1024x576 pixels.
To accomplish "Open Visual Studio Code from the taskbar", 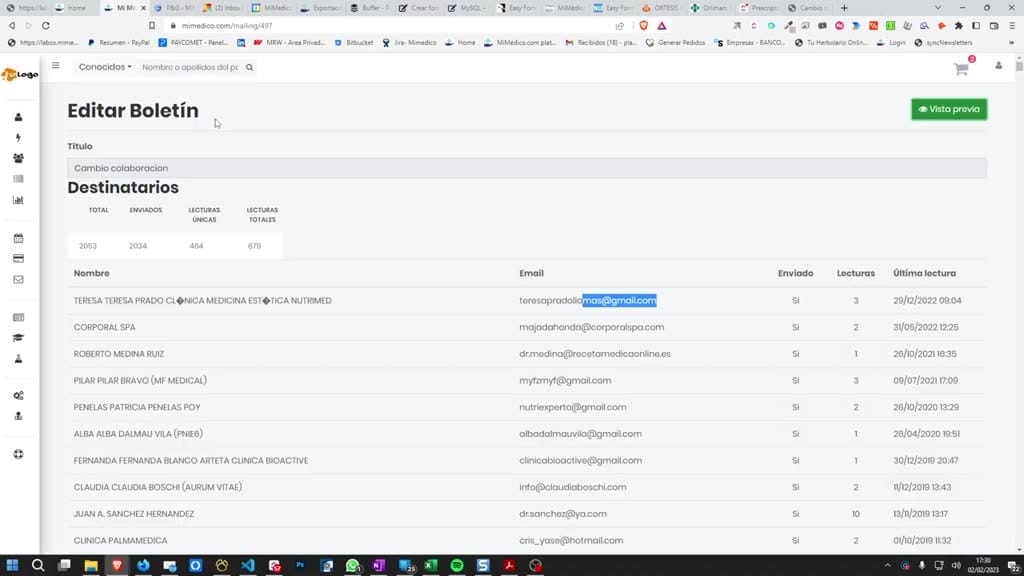I will tap(248, 565).
